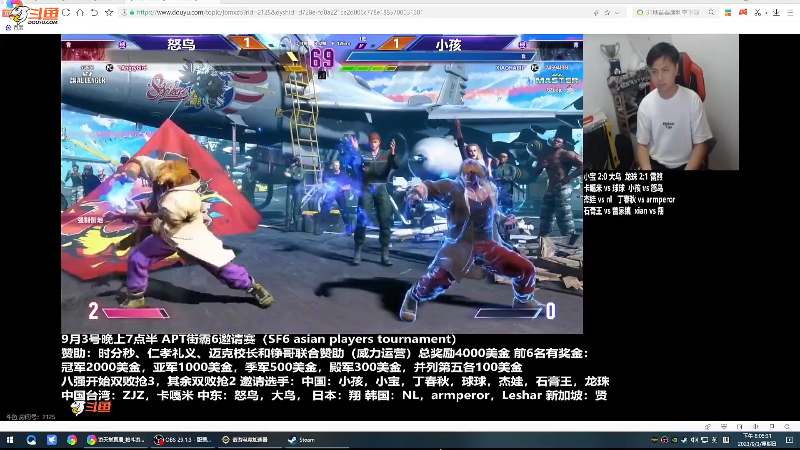Click the green secure lock icon

132,12
